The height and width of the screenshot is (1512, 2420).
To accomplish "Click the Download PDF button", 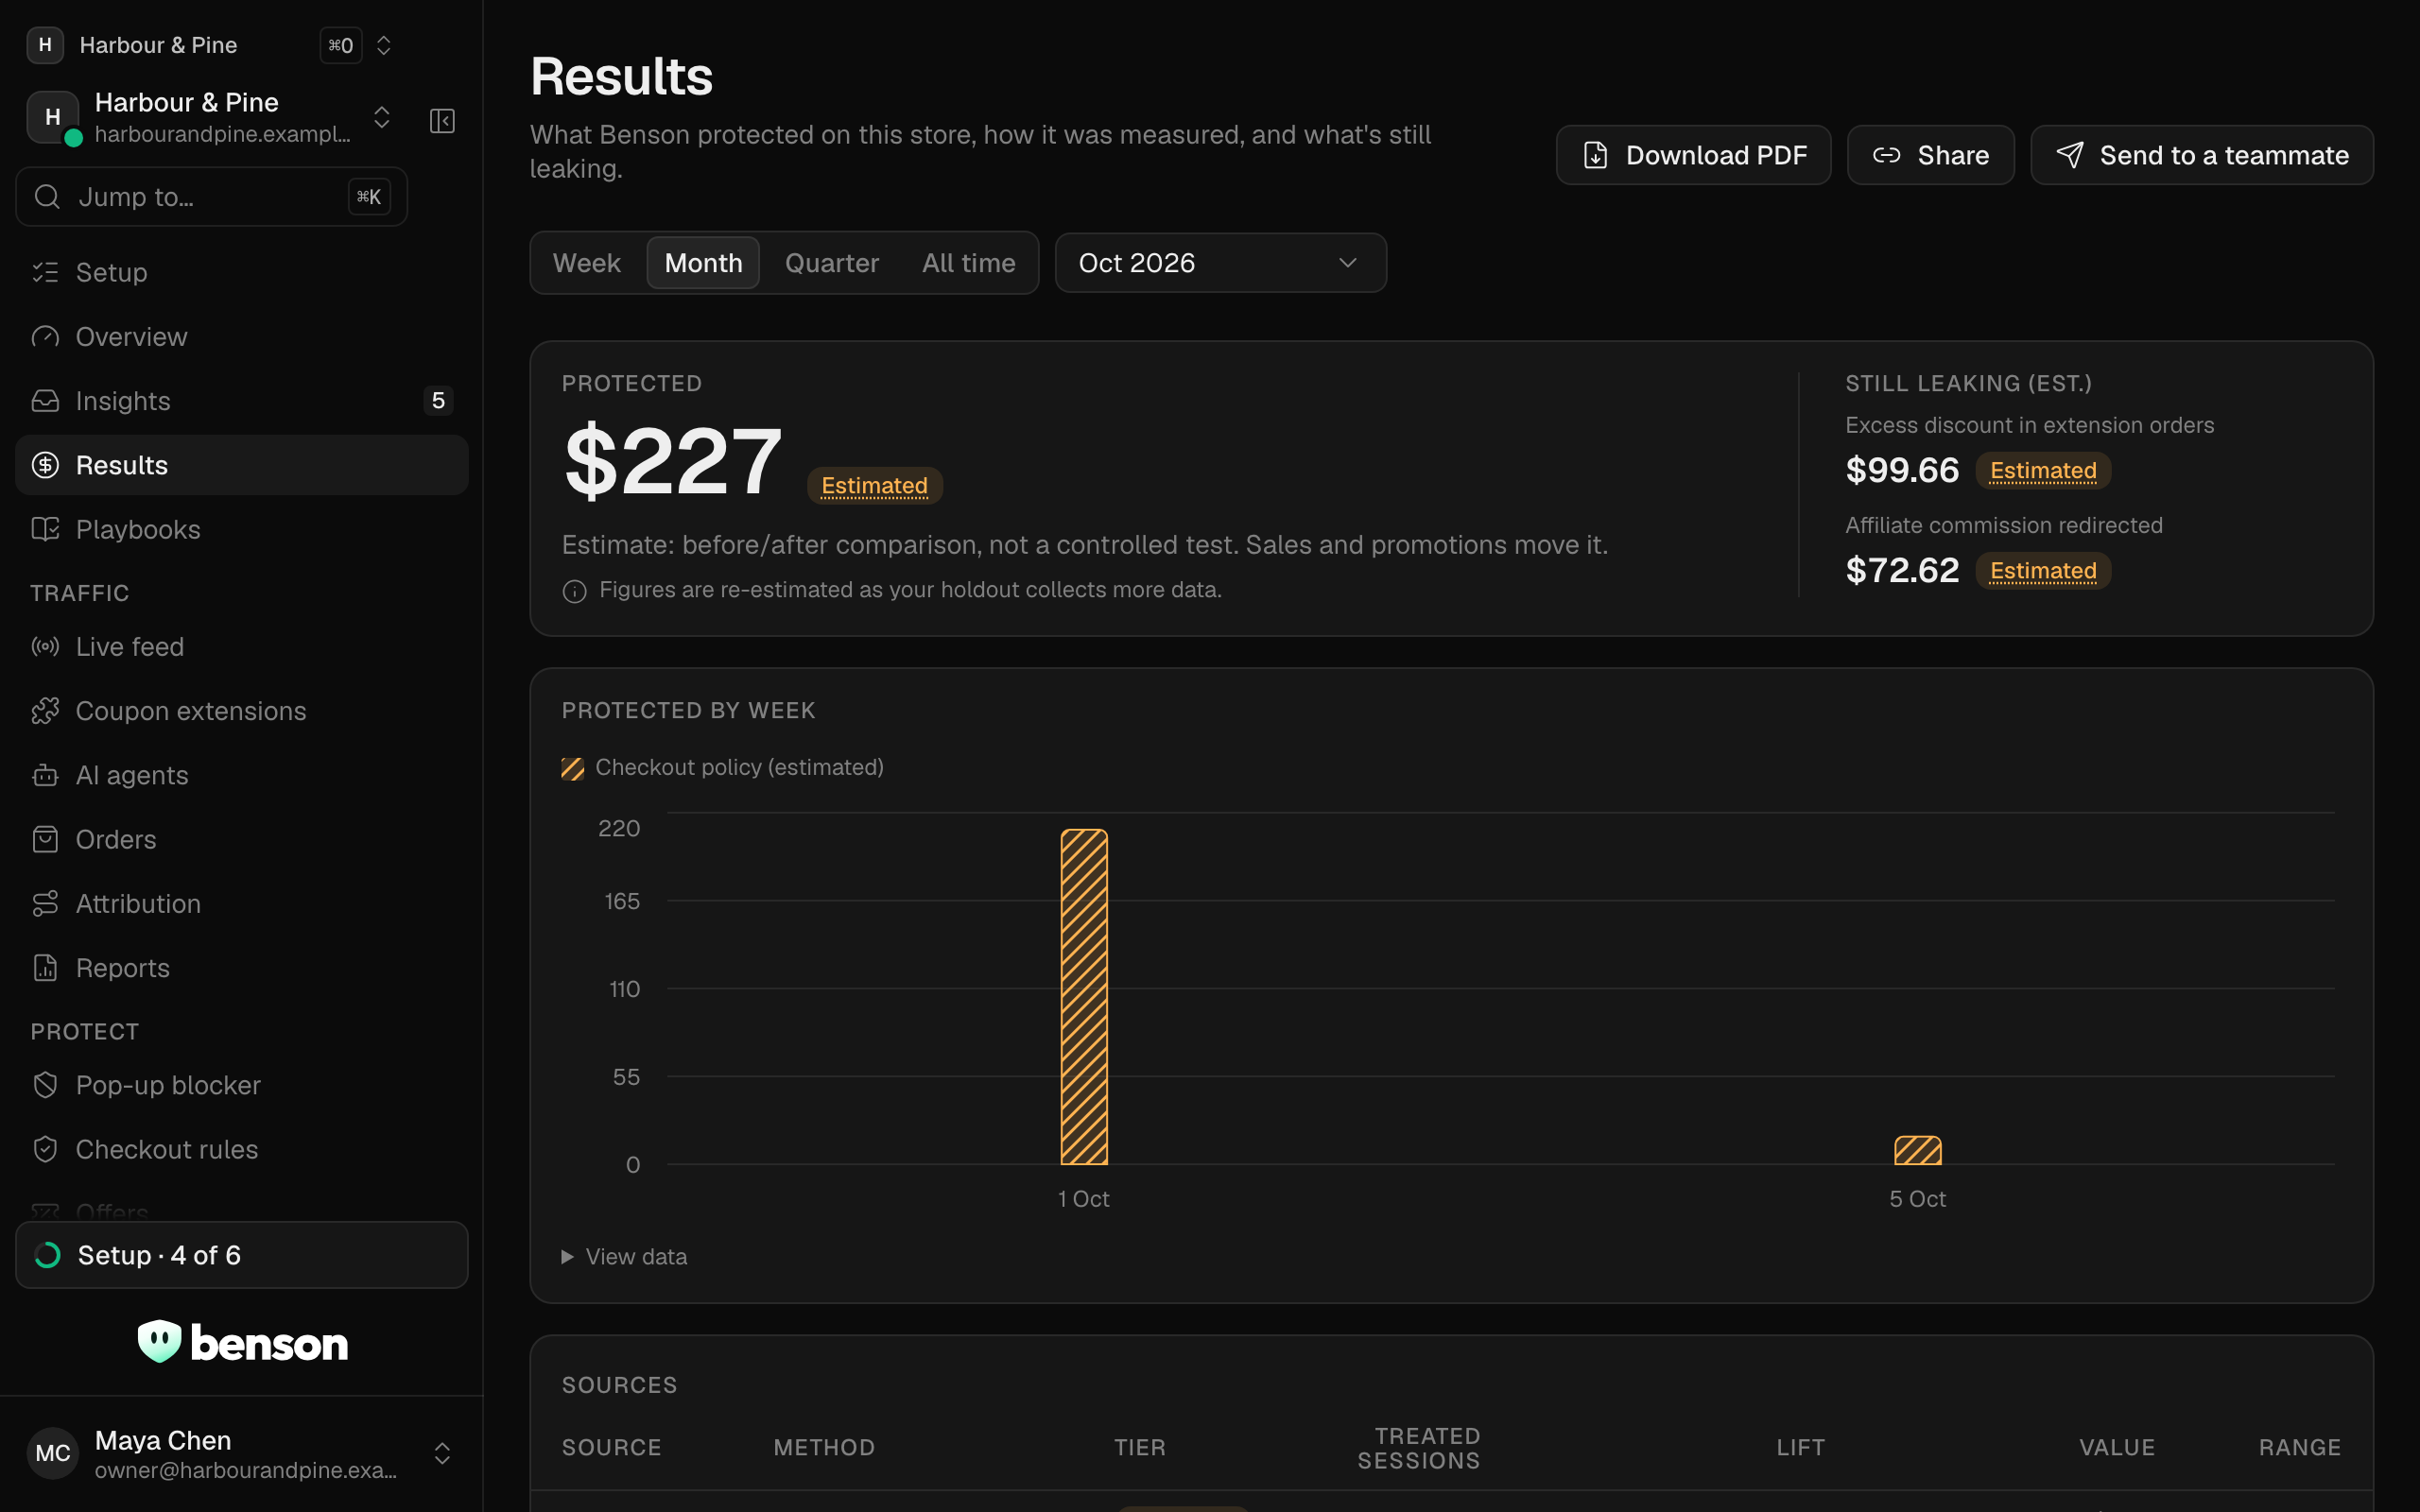I will click(1693, 155).
